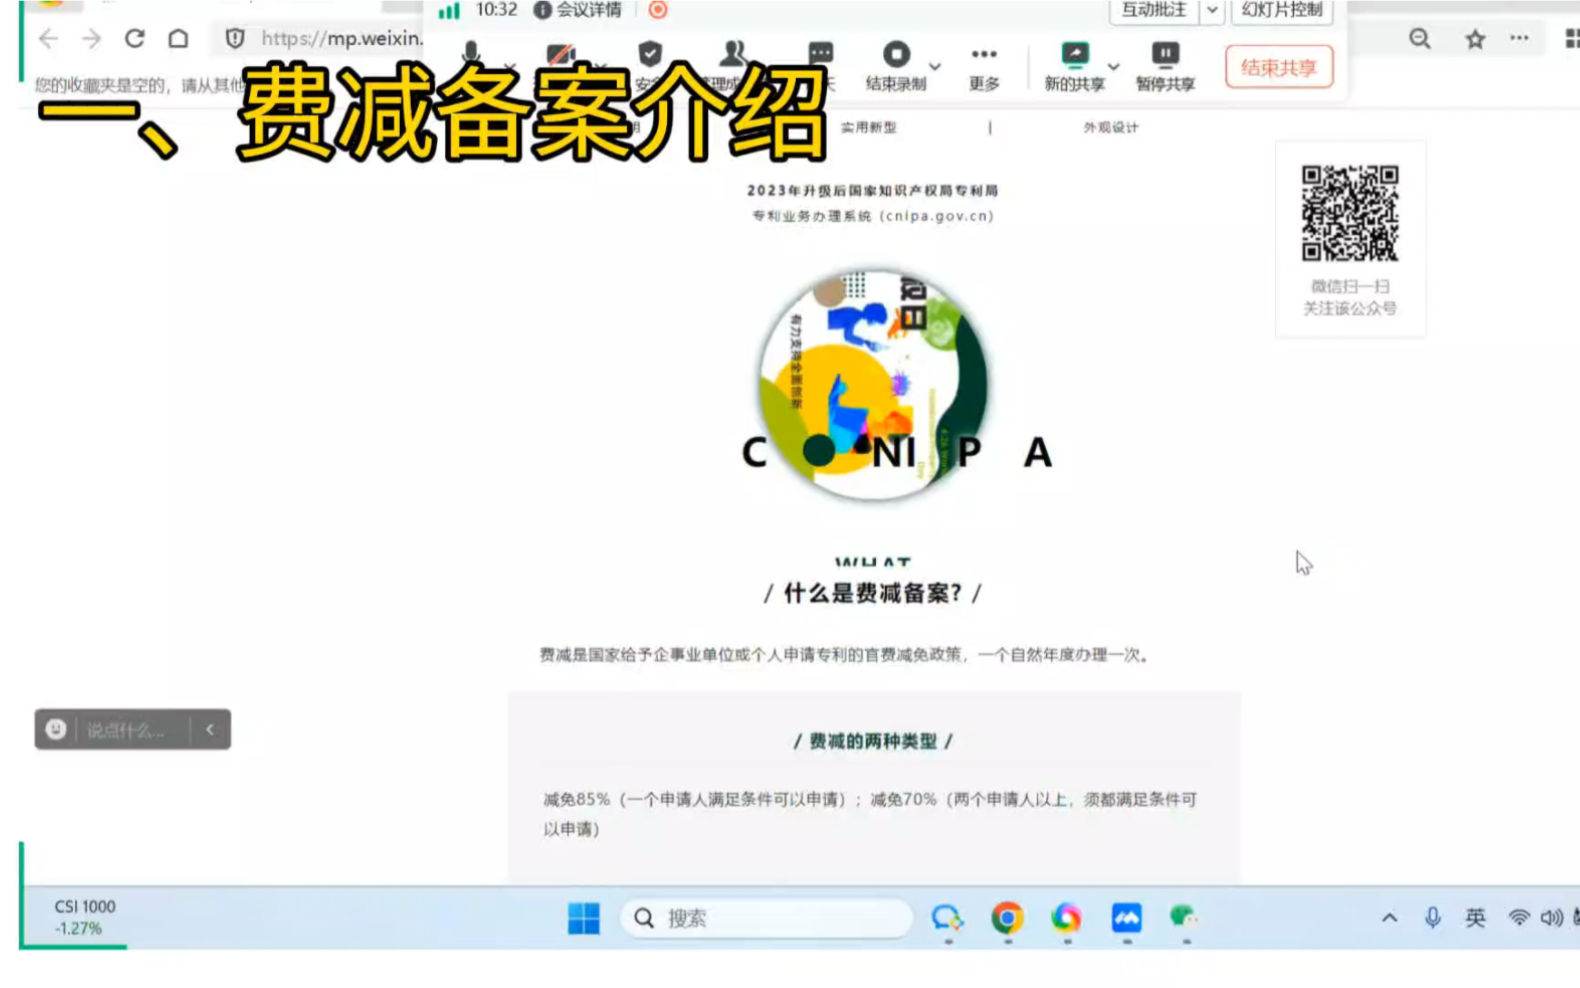Click the red recording indicator icon

657,10
